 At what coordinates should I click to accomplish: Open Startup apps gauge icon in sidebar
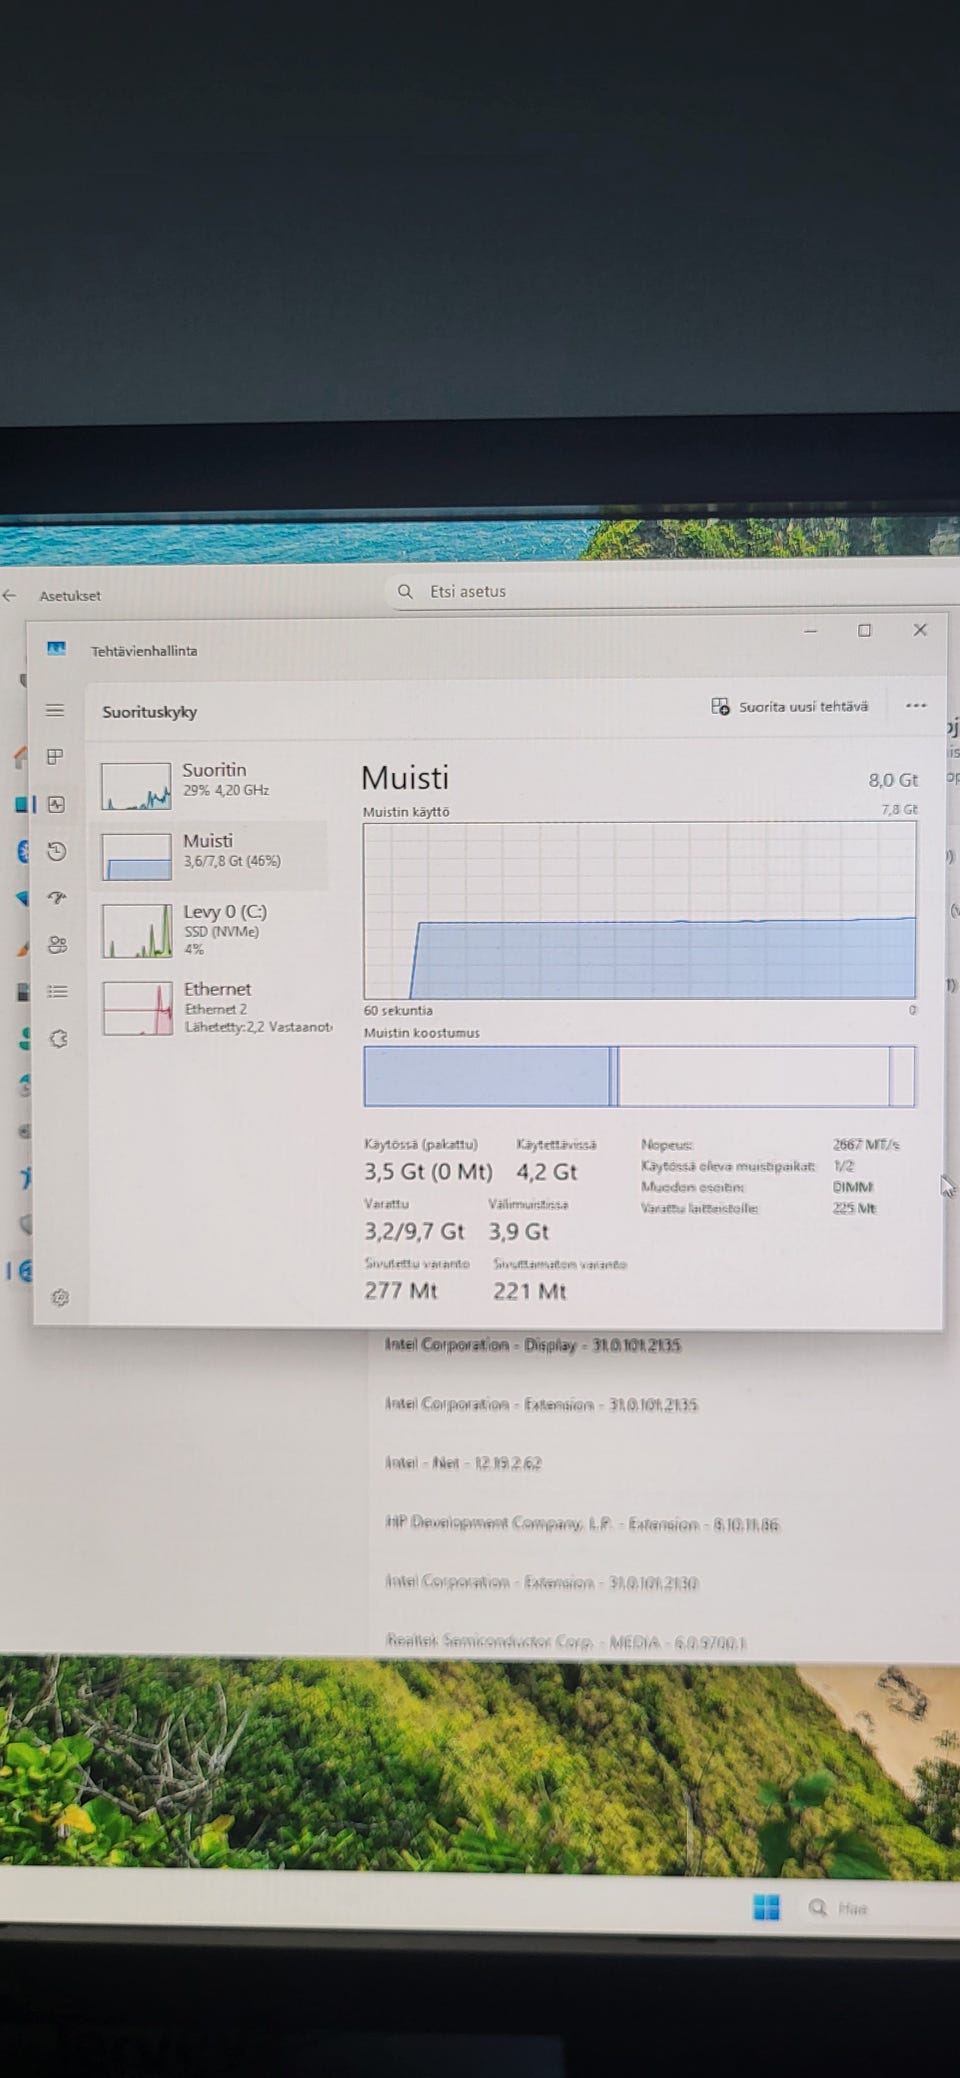pos(57,898)
